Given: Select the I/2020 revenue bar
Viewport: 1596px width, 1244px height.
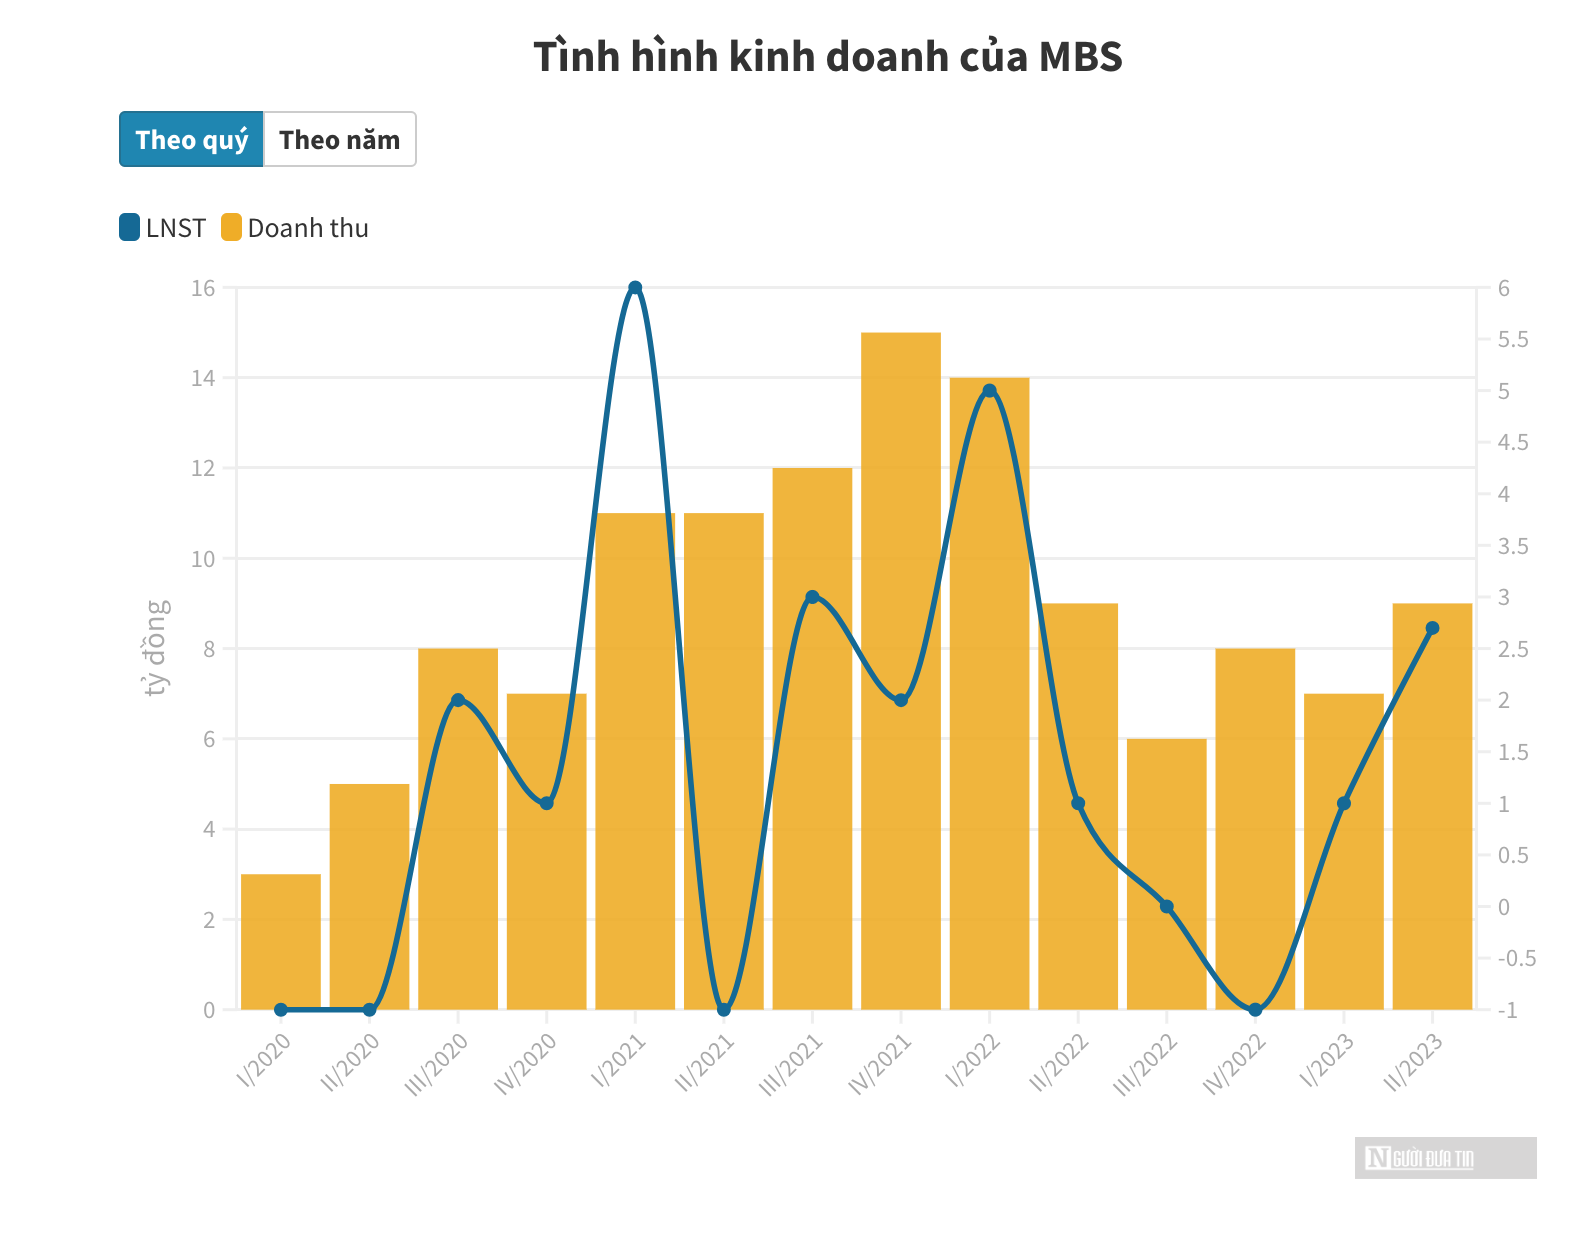Looking at the screenshot, I should click(x=281, y=942).
